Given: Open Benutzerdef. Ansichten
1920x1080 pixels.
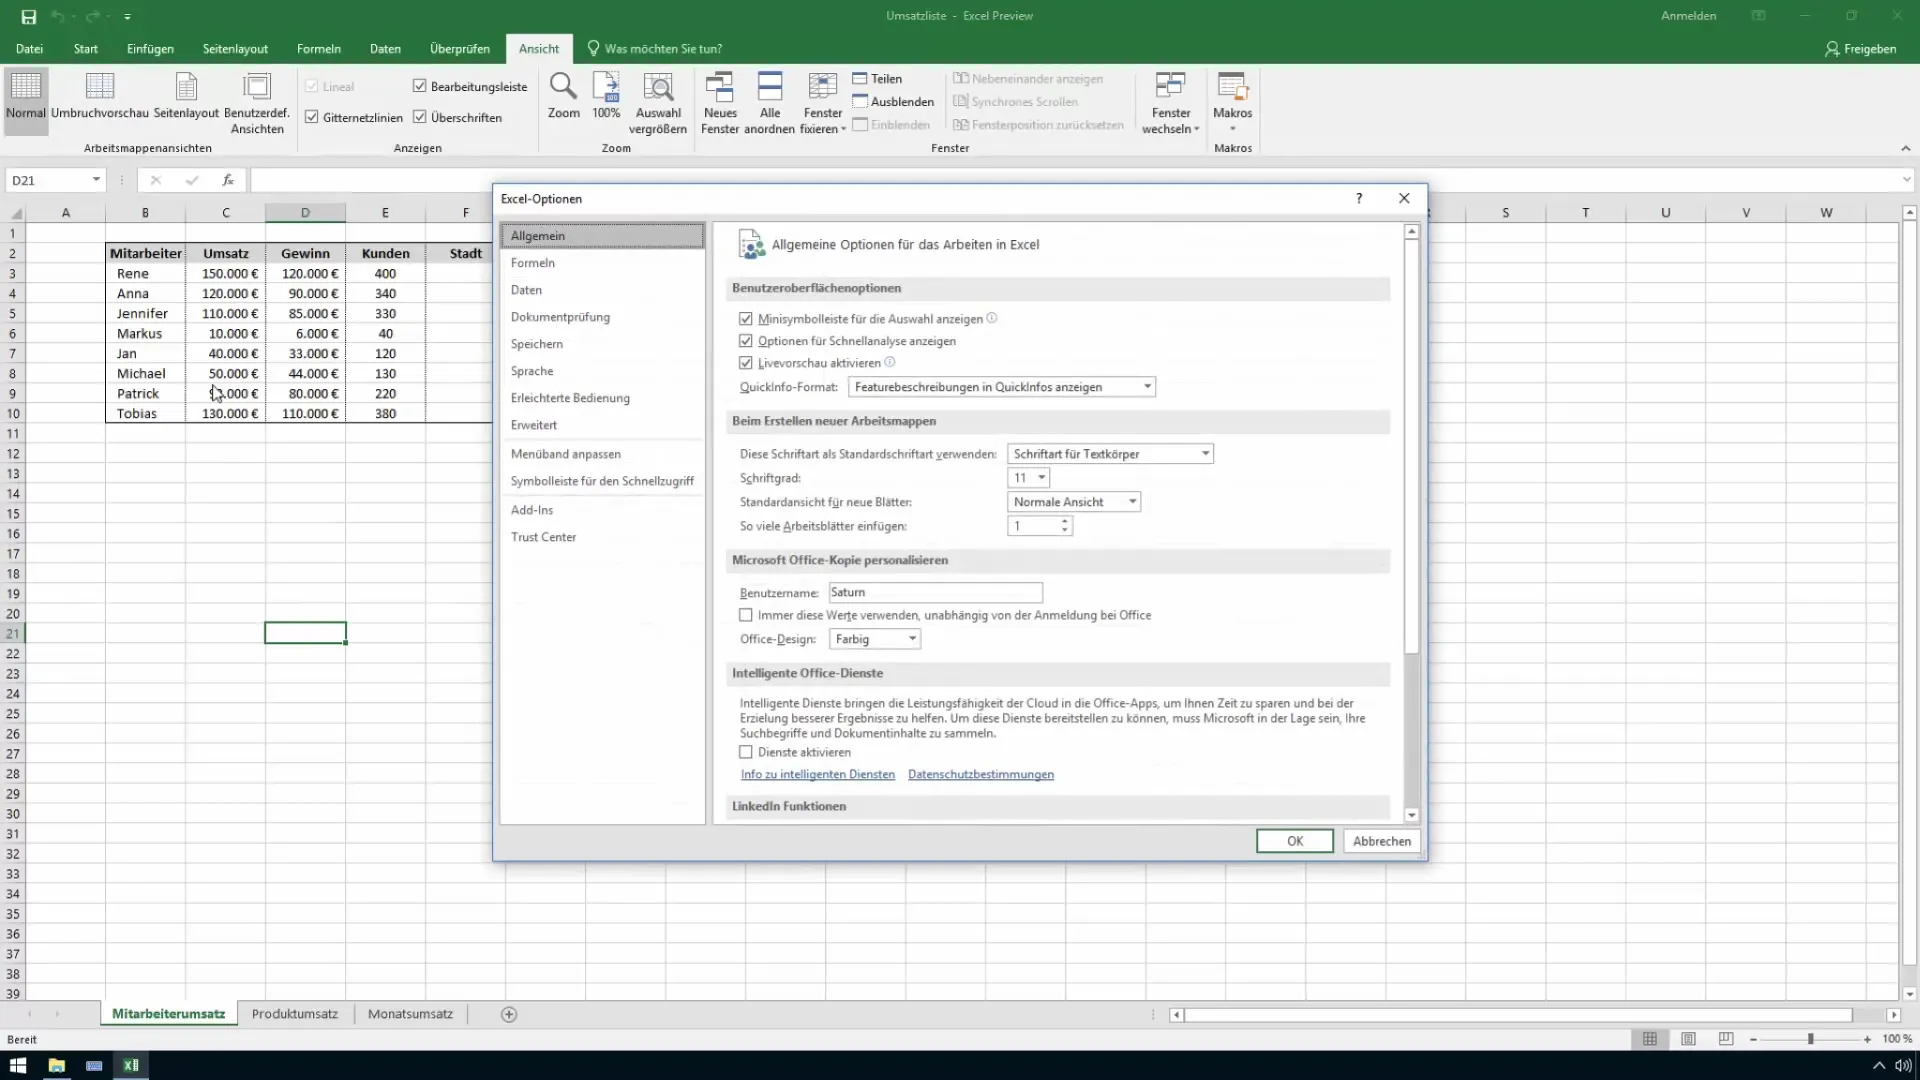Looking at the screenshot, I should [257, 103].
